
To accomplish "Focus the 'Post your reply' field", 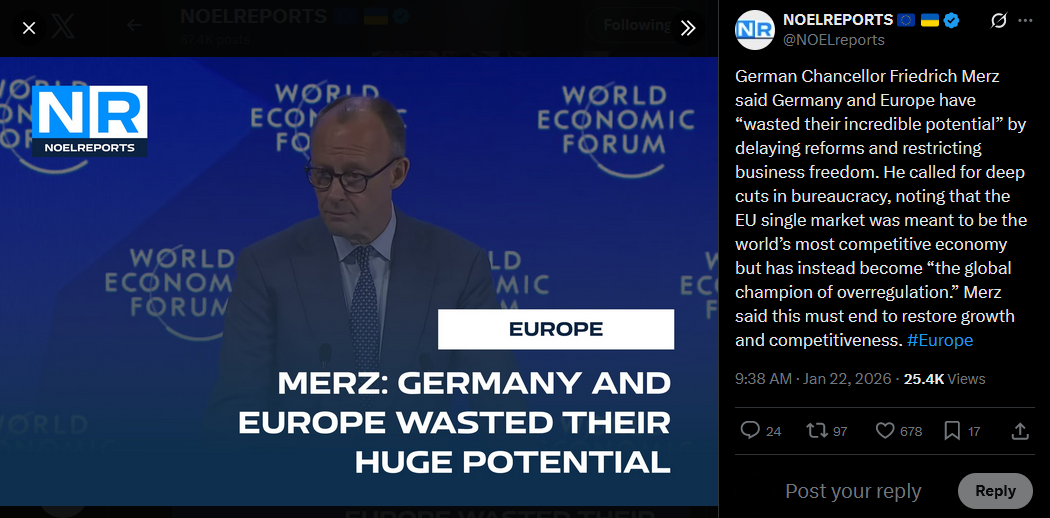I will [853, 491].
